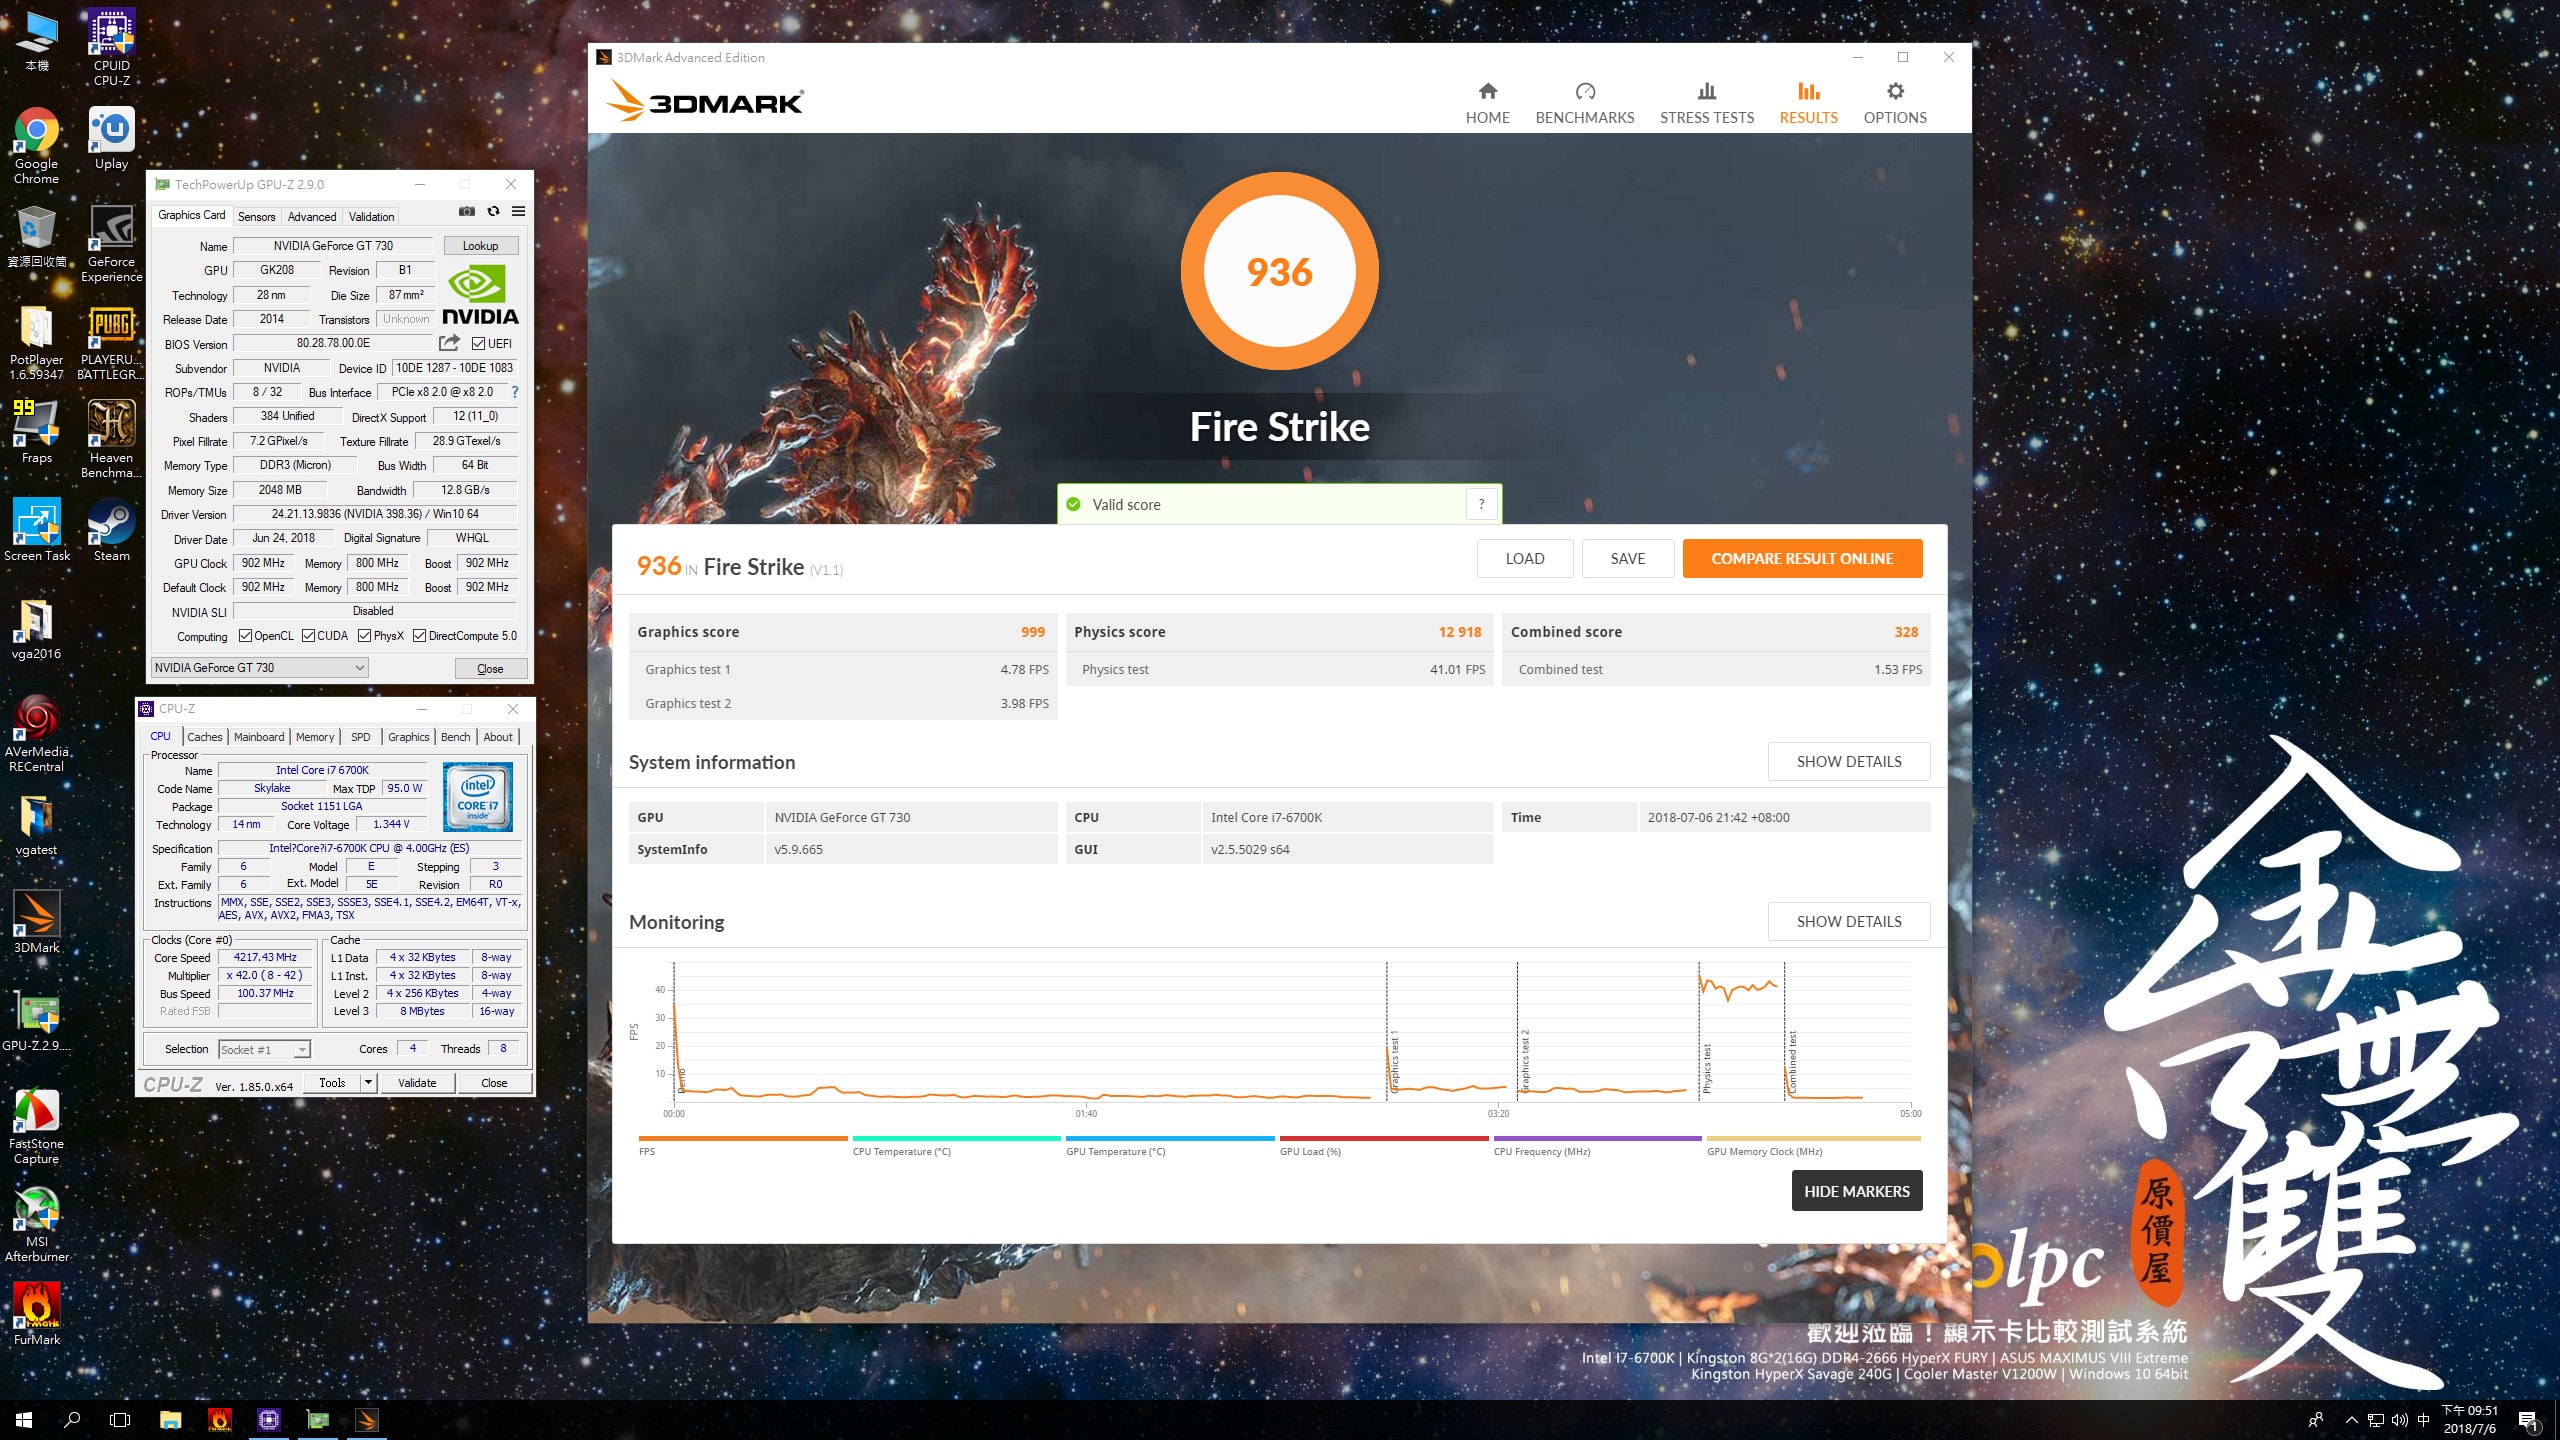This screenshot has width=2560, height=1440.
Task: Open the CPU-Z Tools dropdown arrow
Action: [x=368, y=1082]
